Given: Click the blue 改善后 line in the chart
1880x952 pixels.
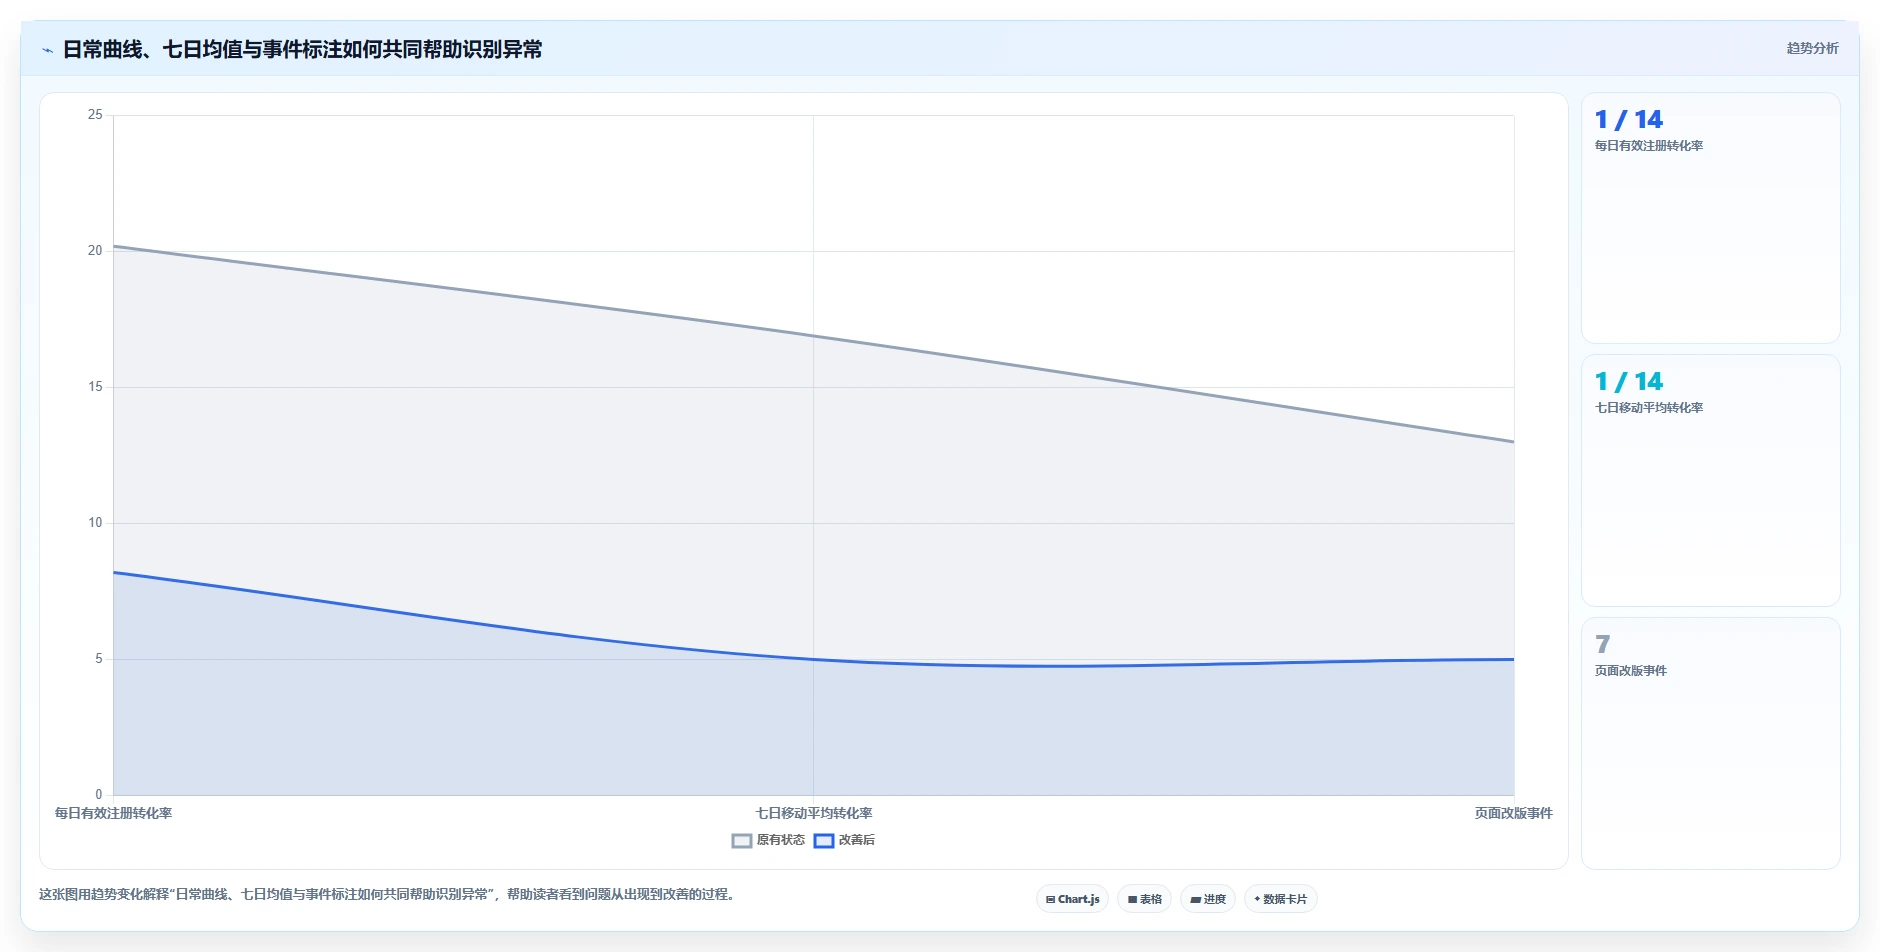Looking at the screenshot, I should click(x=814, y=659).
